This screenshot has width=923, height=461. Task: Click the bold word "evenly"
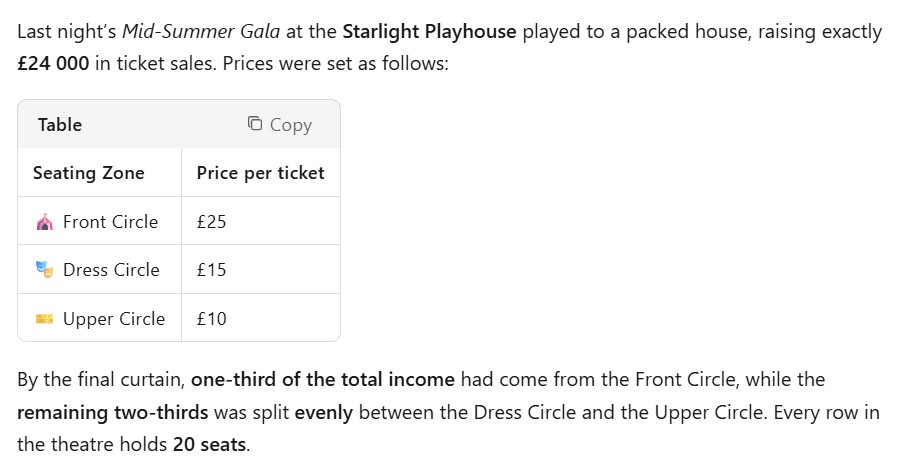coord(323,412)
